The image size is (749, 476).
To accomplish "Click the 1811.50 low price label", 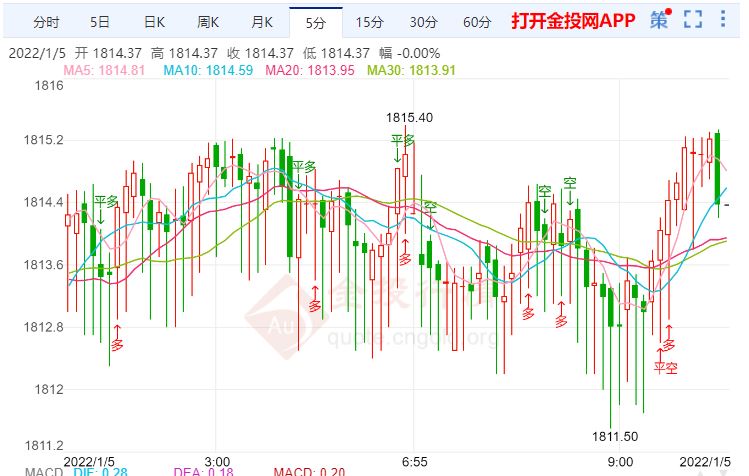I will 615,436.
